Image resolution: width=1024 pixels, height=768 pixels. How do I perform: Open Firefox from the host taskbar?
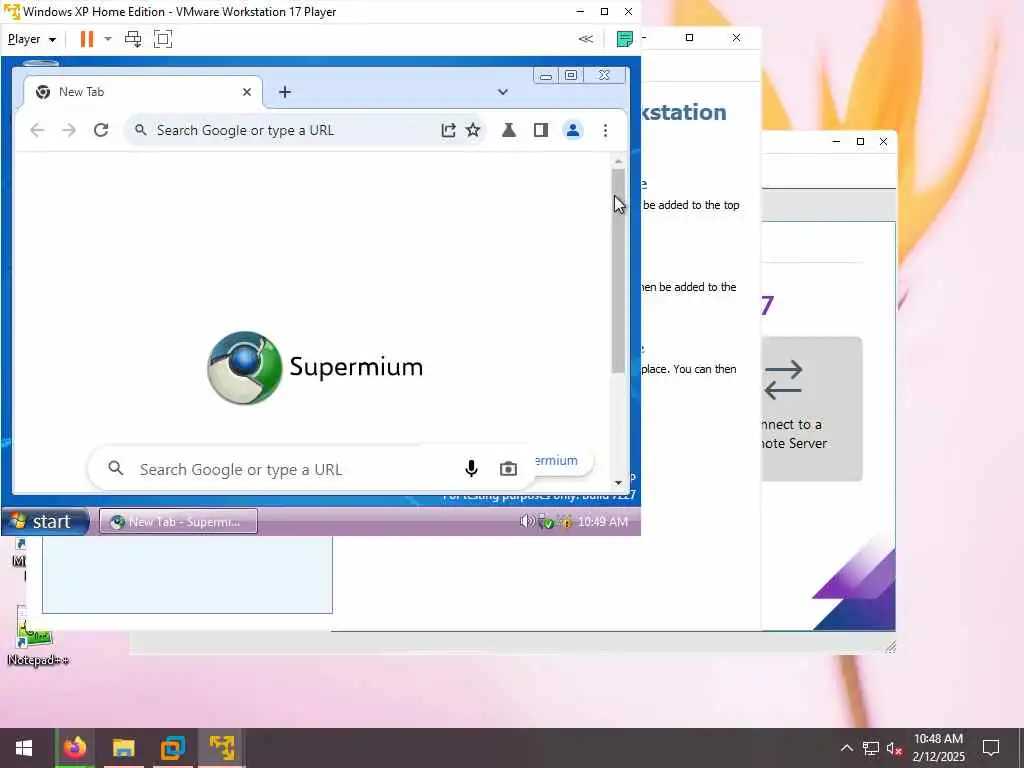(x=74, y=748)
